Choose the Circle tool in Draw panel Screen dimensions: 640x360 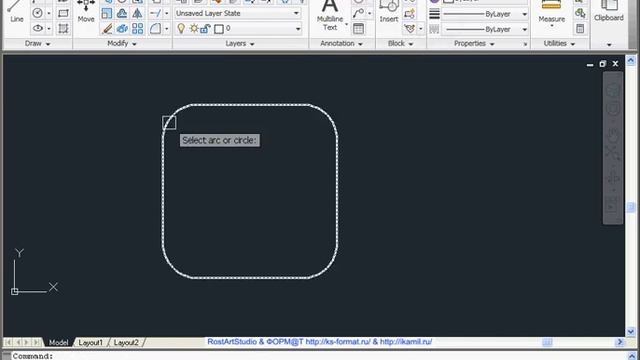coord(38,13)
